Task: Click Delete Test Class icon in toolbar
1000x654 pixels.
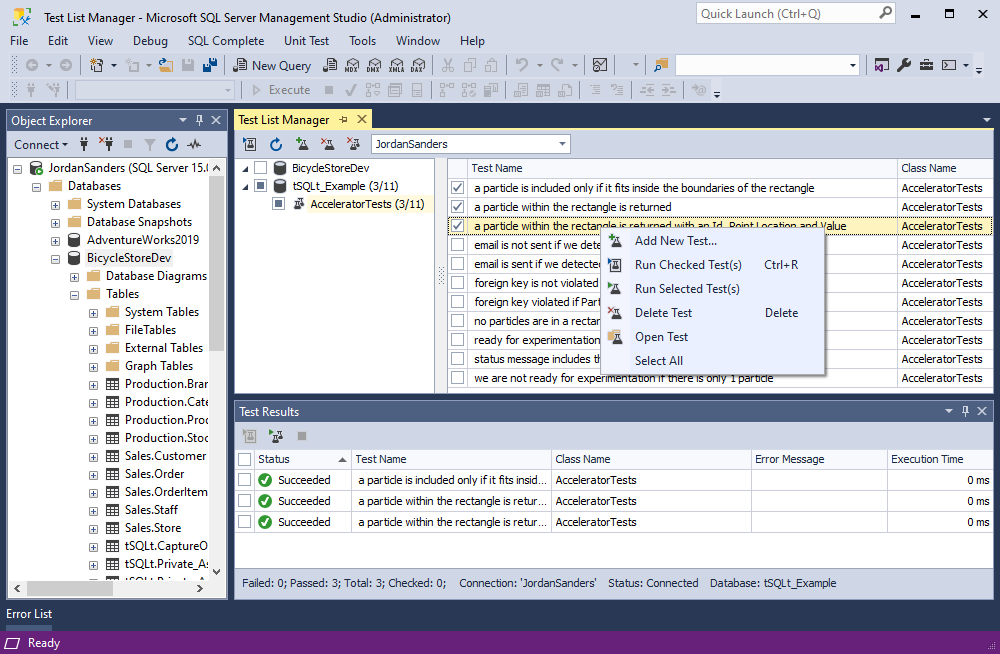Action: [353, 144]
